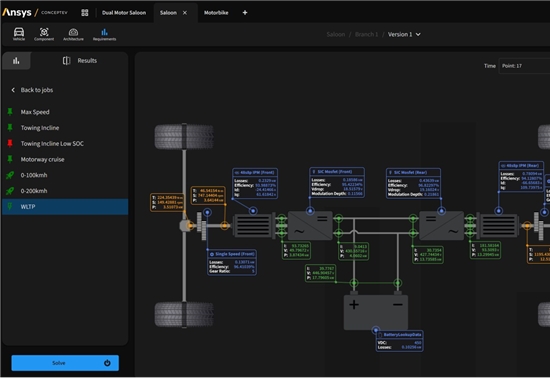The image size is (550, 378).
Task: Click the SiC Mosfet (Rear) info box
Action: tap(414, 183)
